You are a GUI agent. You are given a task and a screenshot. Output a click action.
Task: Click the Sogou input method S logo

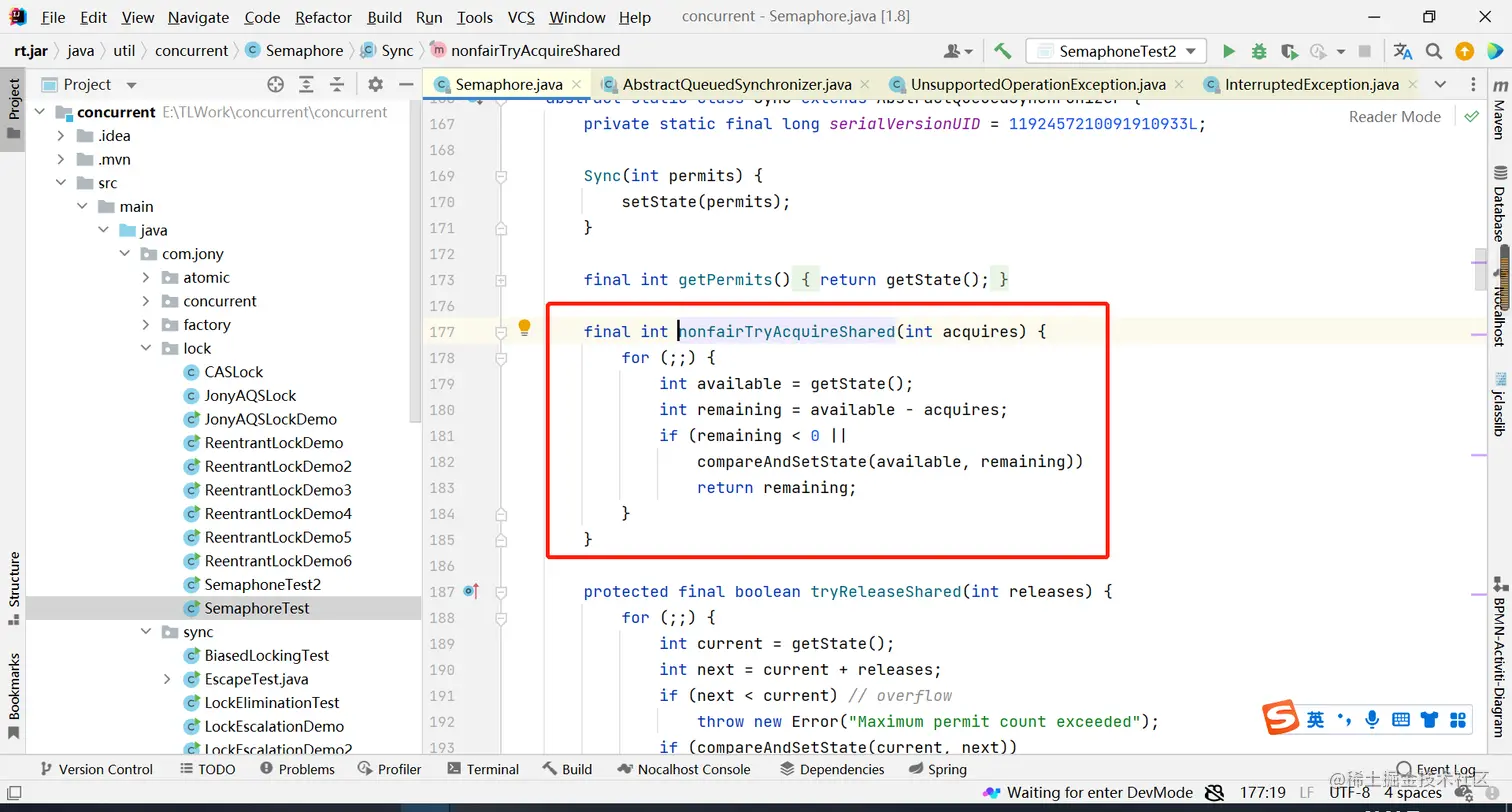1280,719
